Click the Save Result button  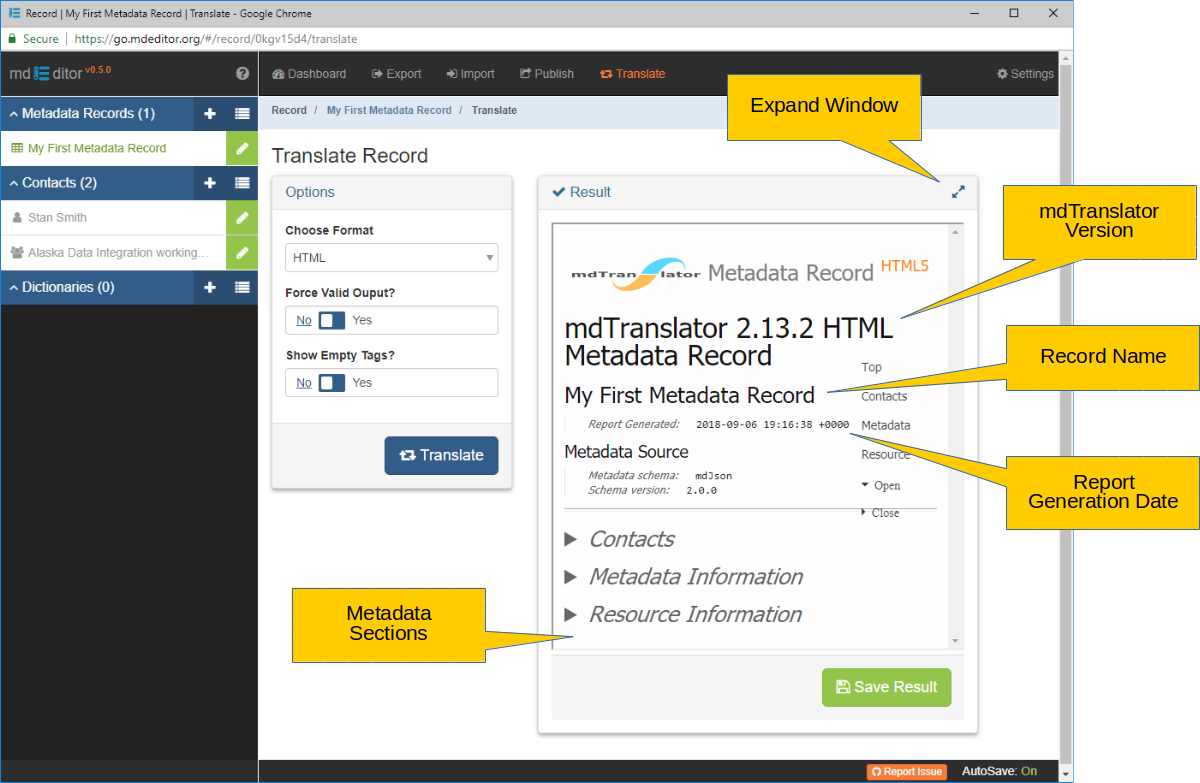(x=886, y=687)
